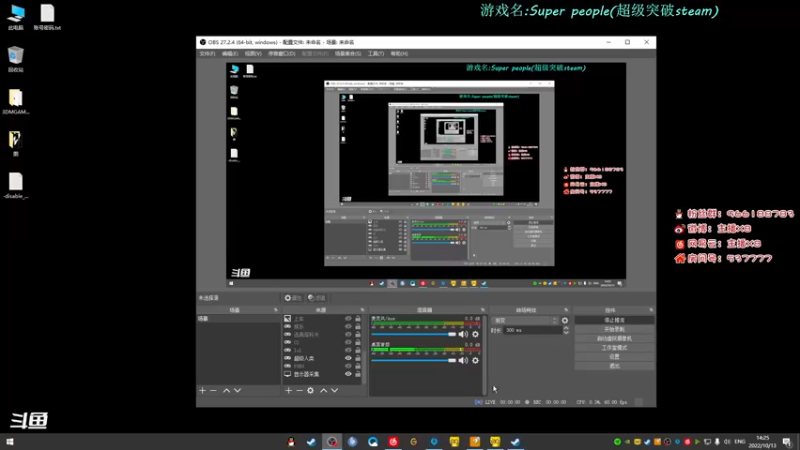Toggle visibility eye of 逃离塔科夫 source
This screenshot has width=800, height=450.
click(x=348, y=335)
